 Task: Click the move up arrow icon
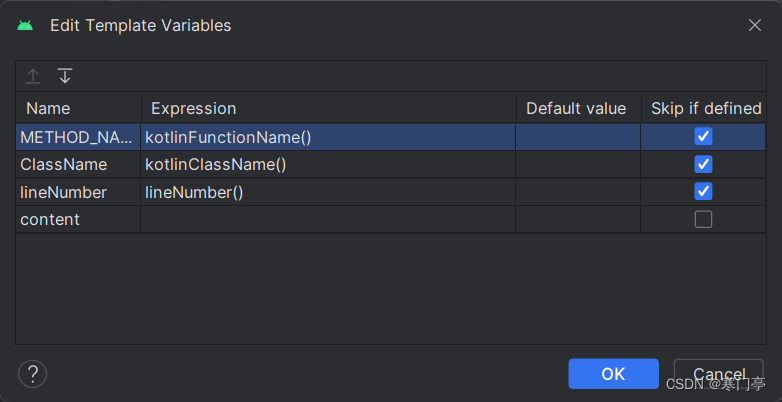pyautogui.click(x=33, y=76)
